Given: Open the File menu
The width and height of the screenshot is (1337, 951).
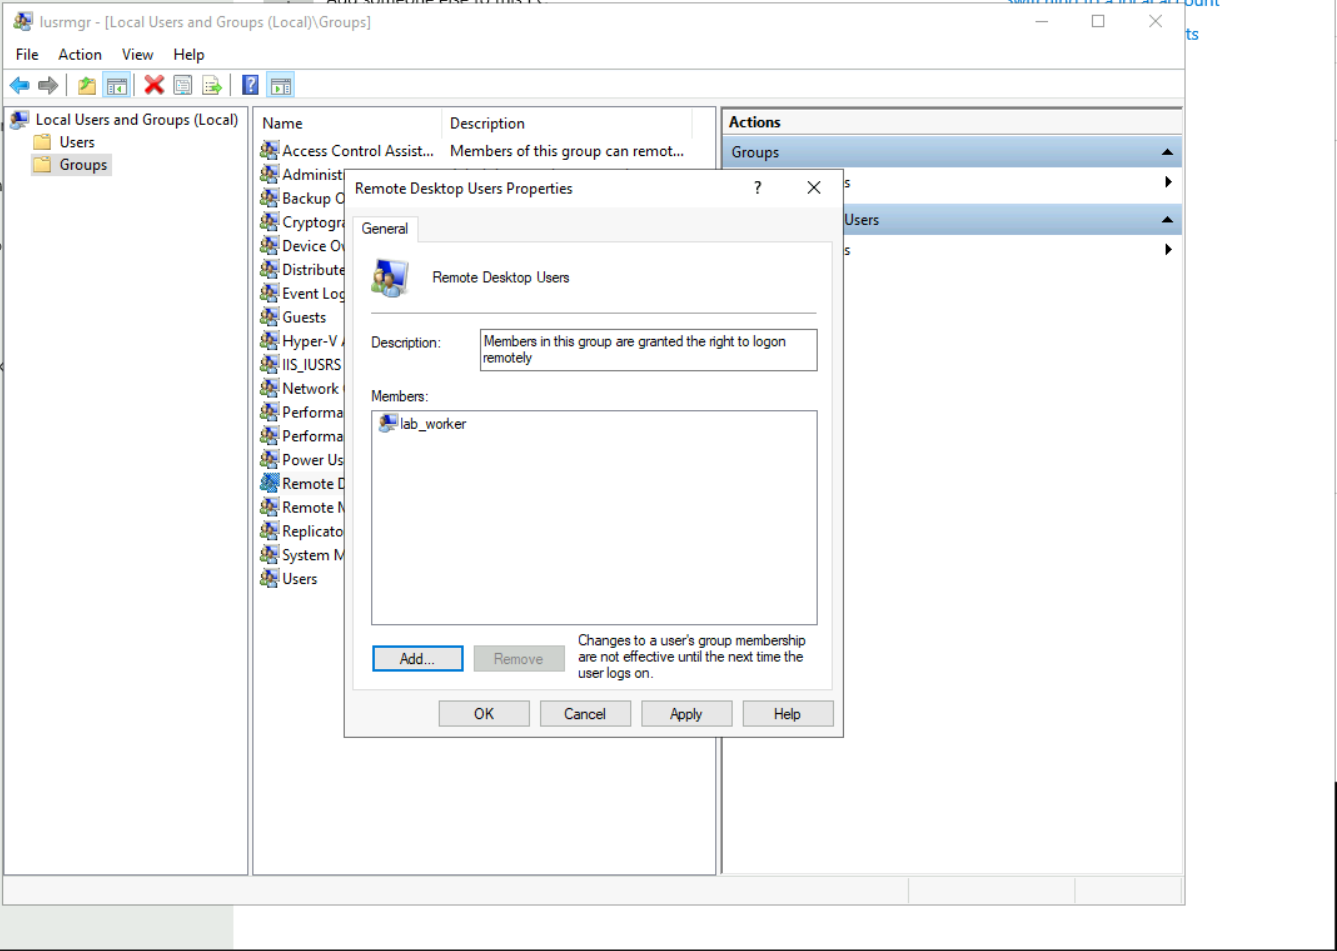Looking at the screenshot, I should pyautogui.click(x=27, y=54).
